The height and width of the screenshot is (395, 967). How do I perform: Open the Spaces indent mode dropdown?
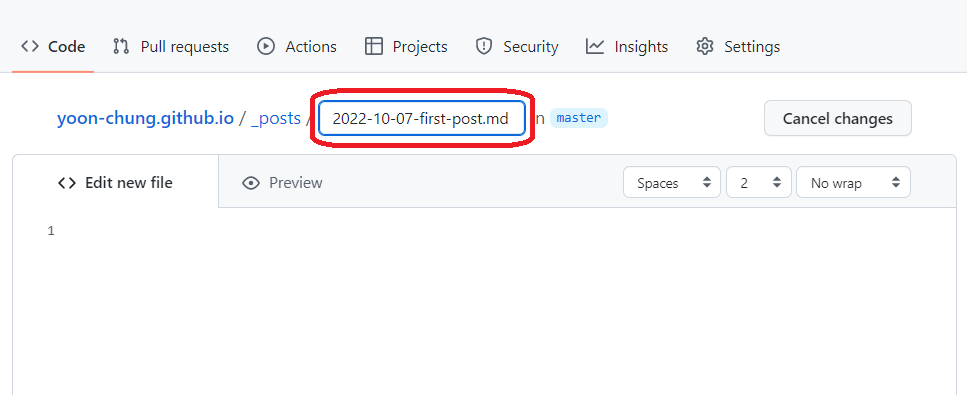672,182
